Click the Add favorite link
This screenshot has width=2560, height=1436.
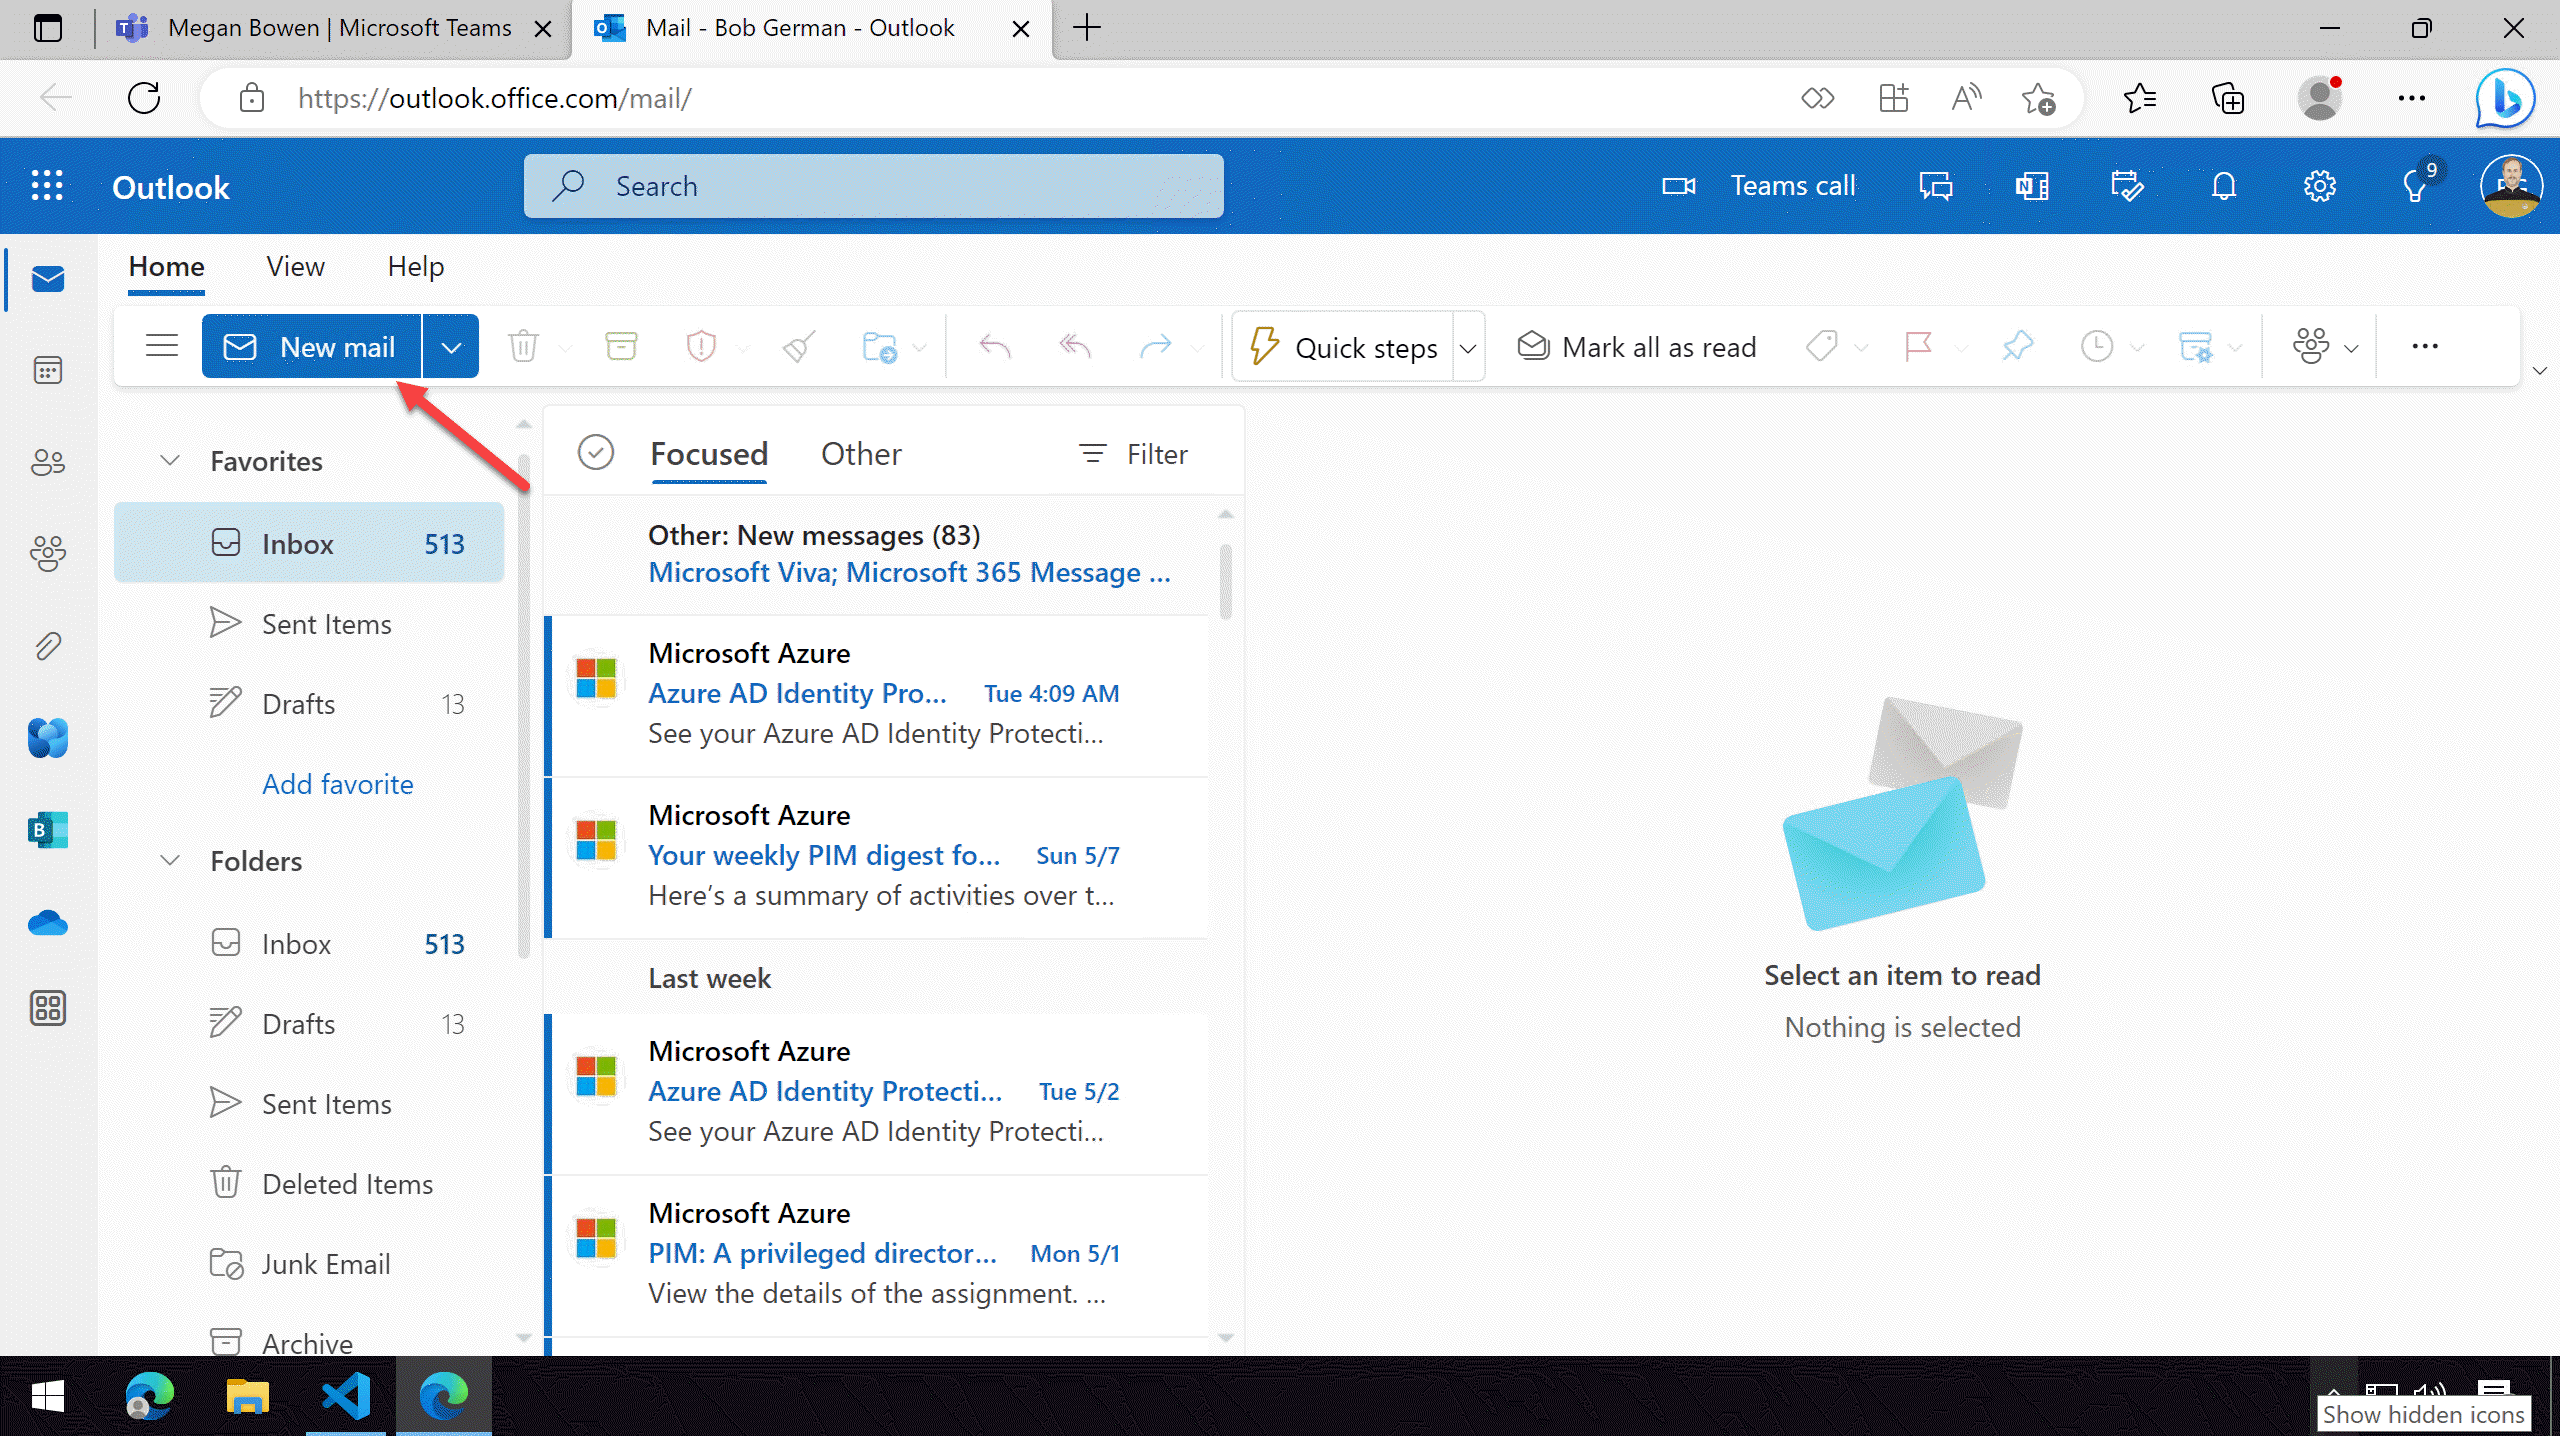click(337, 784)
